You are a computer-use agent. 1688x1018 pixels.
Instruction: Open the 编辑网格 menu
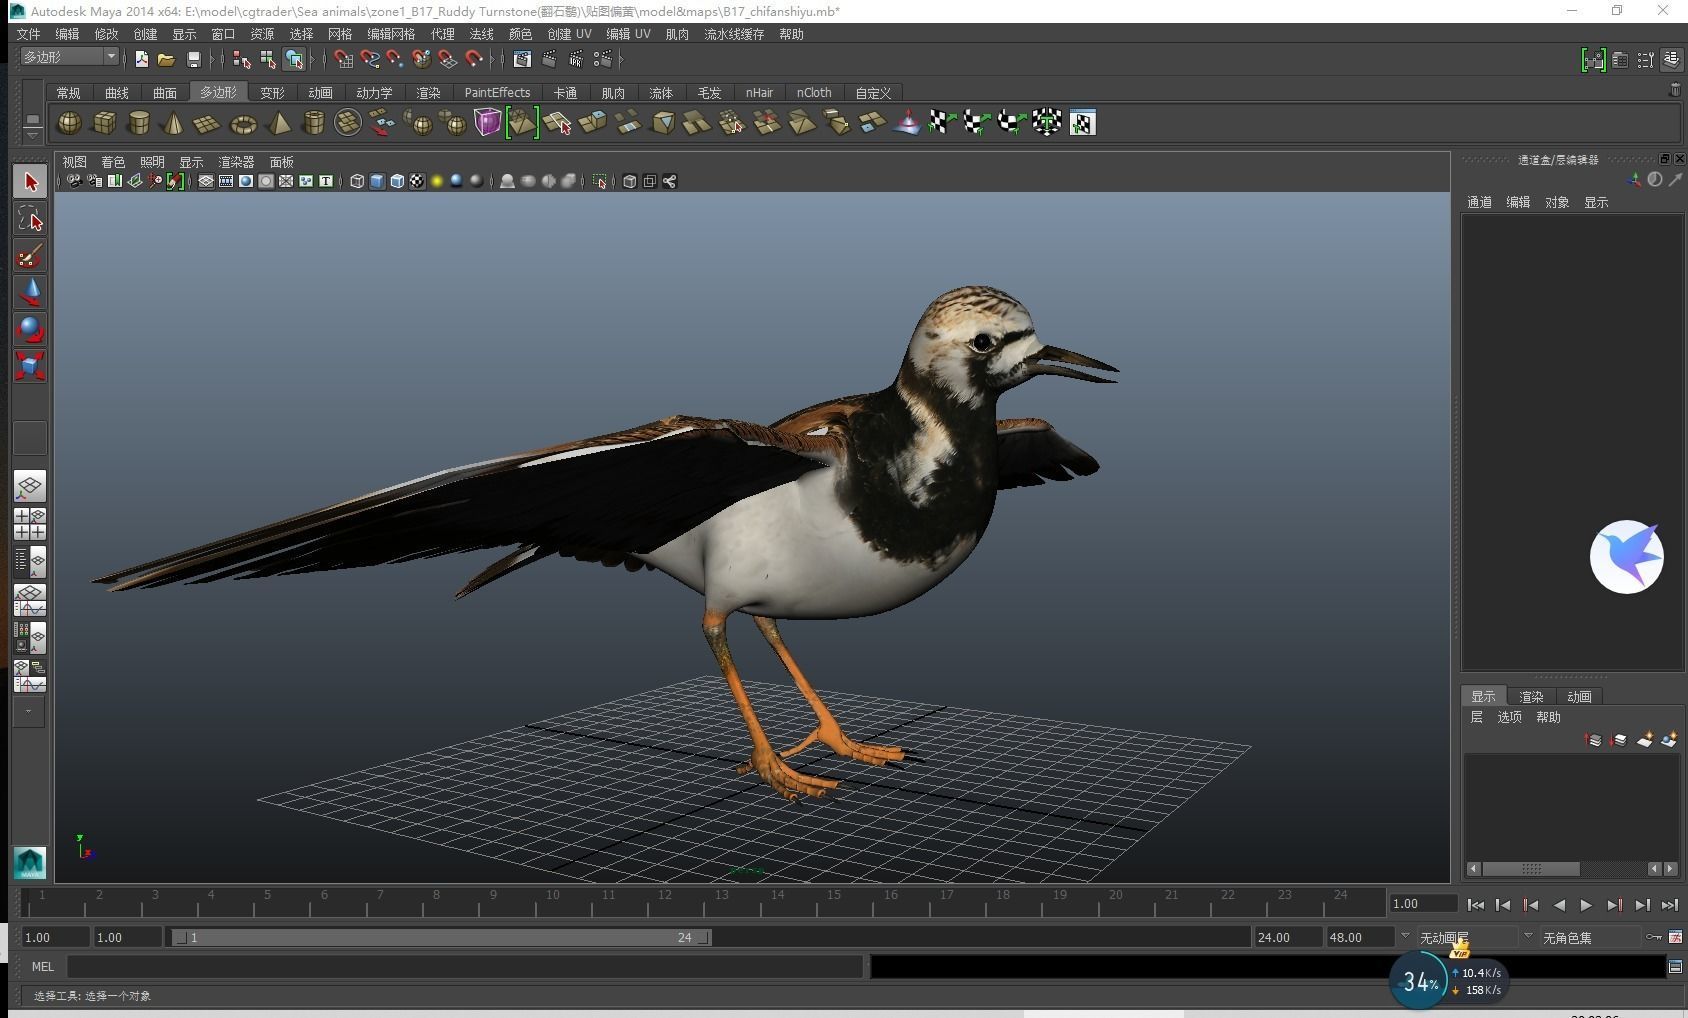pyautogui.click(x=391, y=34)
